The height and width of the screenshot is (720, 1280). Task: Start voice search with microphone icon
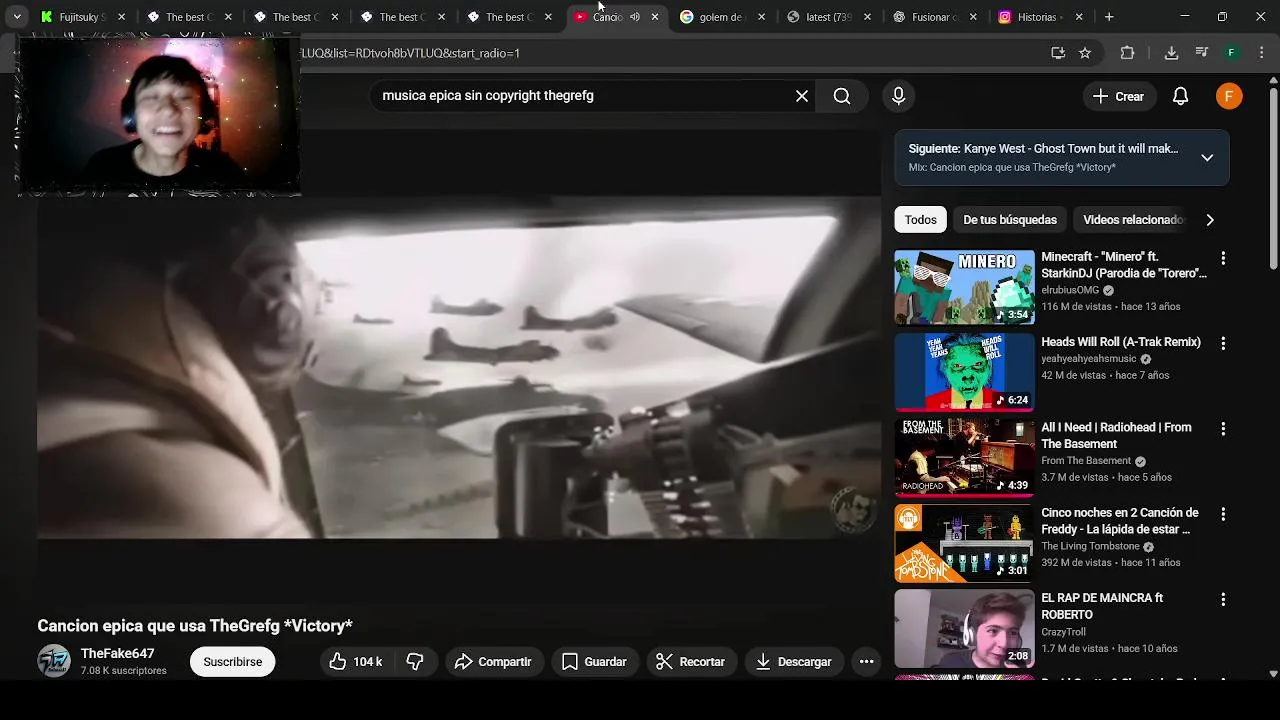click(898, 96)
